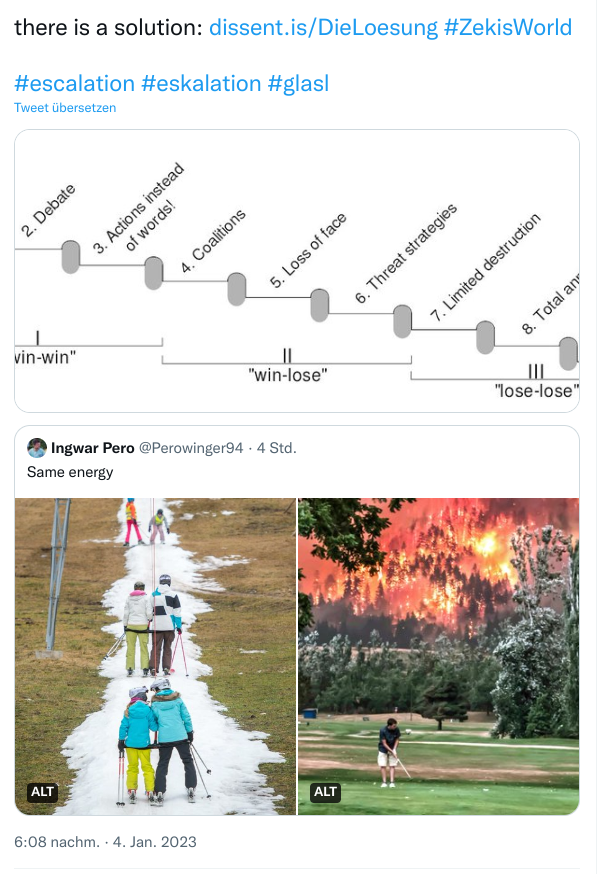Open the conflict escalation stages diagram

coord(297,270)
